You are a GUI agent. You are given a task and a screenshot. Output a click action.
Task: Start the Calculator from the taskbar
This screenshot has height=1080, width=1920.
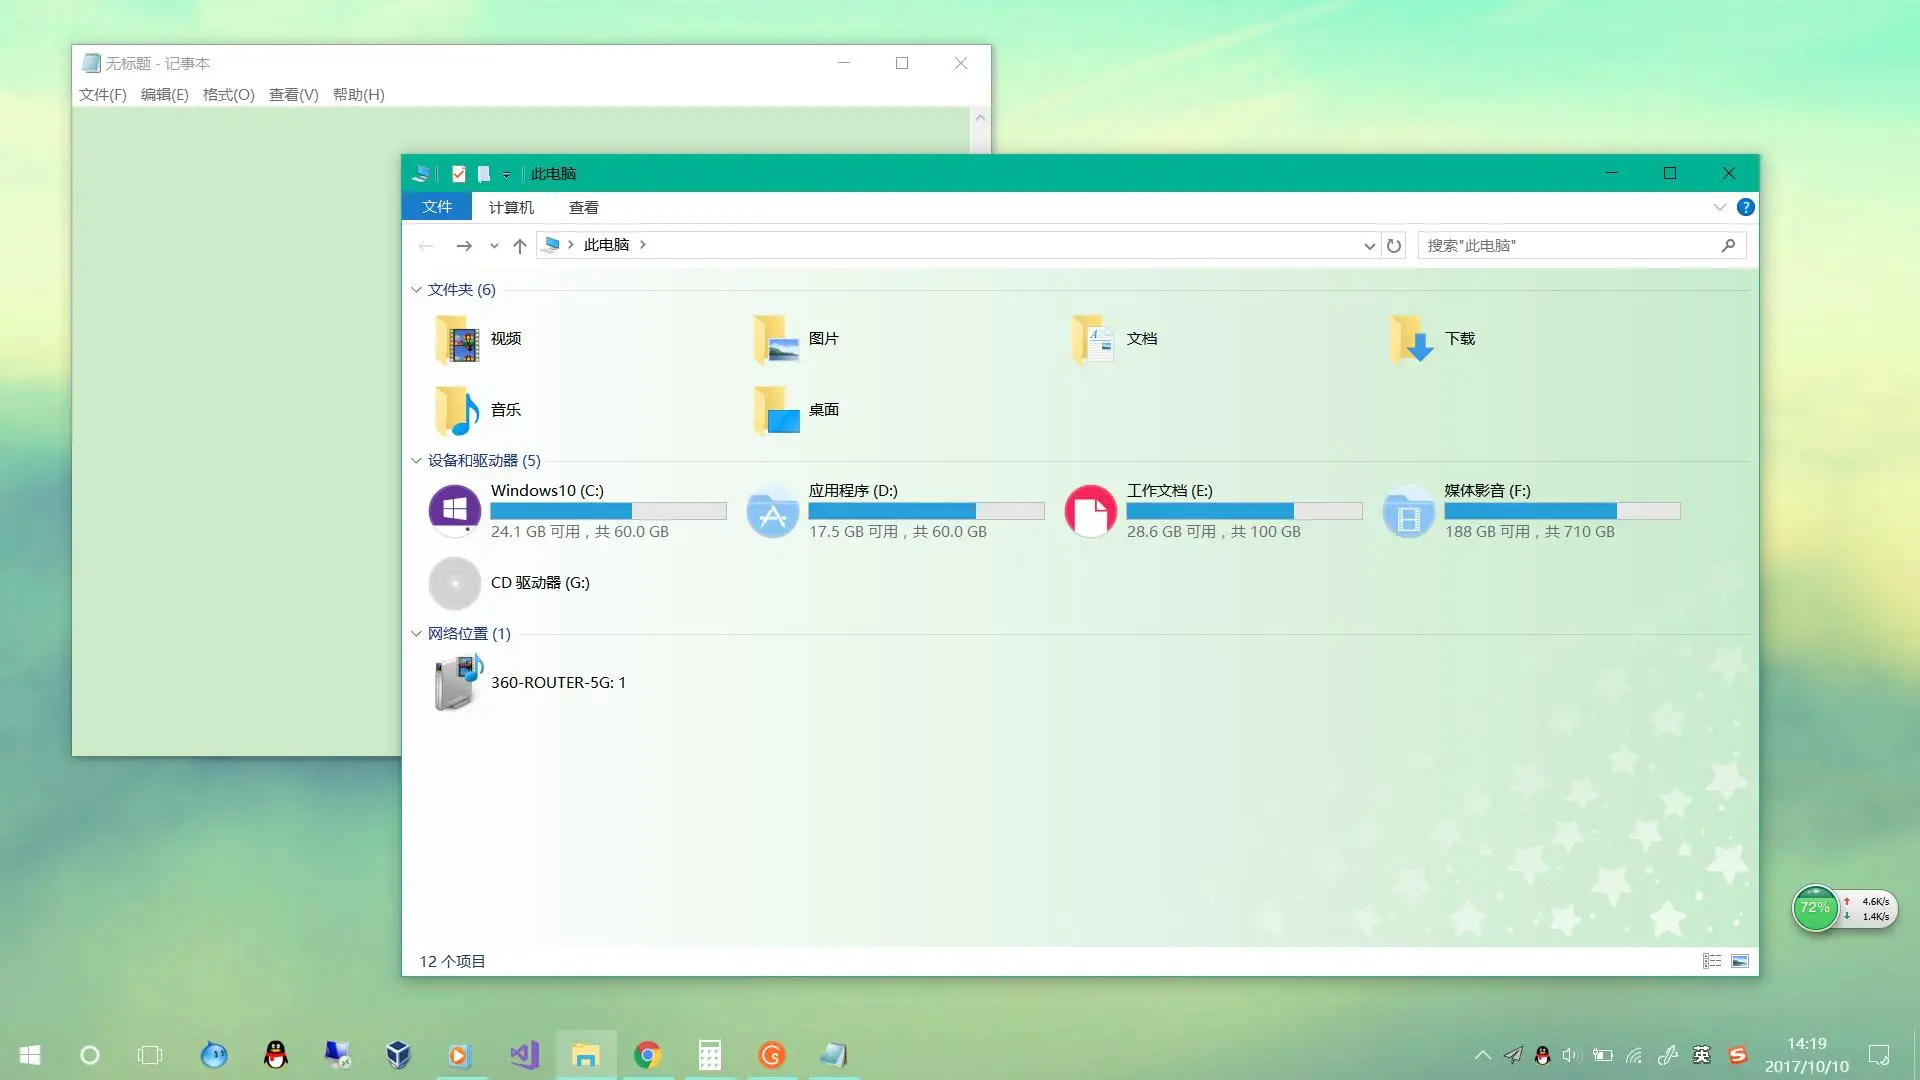710,1055
